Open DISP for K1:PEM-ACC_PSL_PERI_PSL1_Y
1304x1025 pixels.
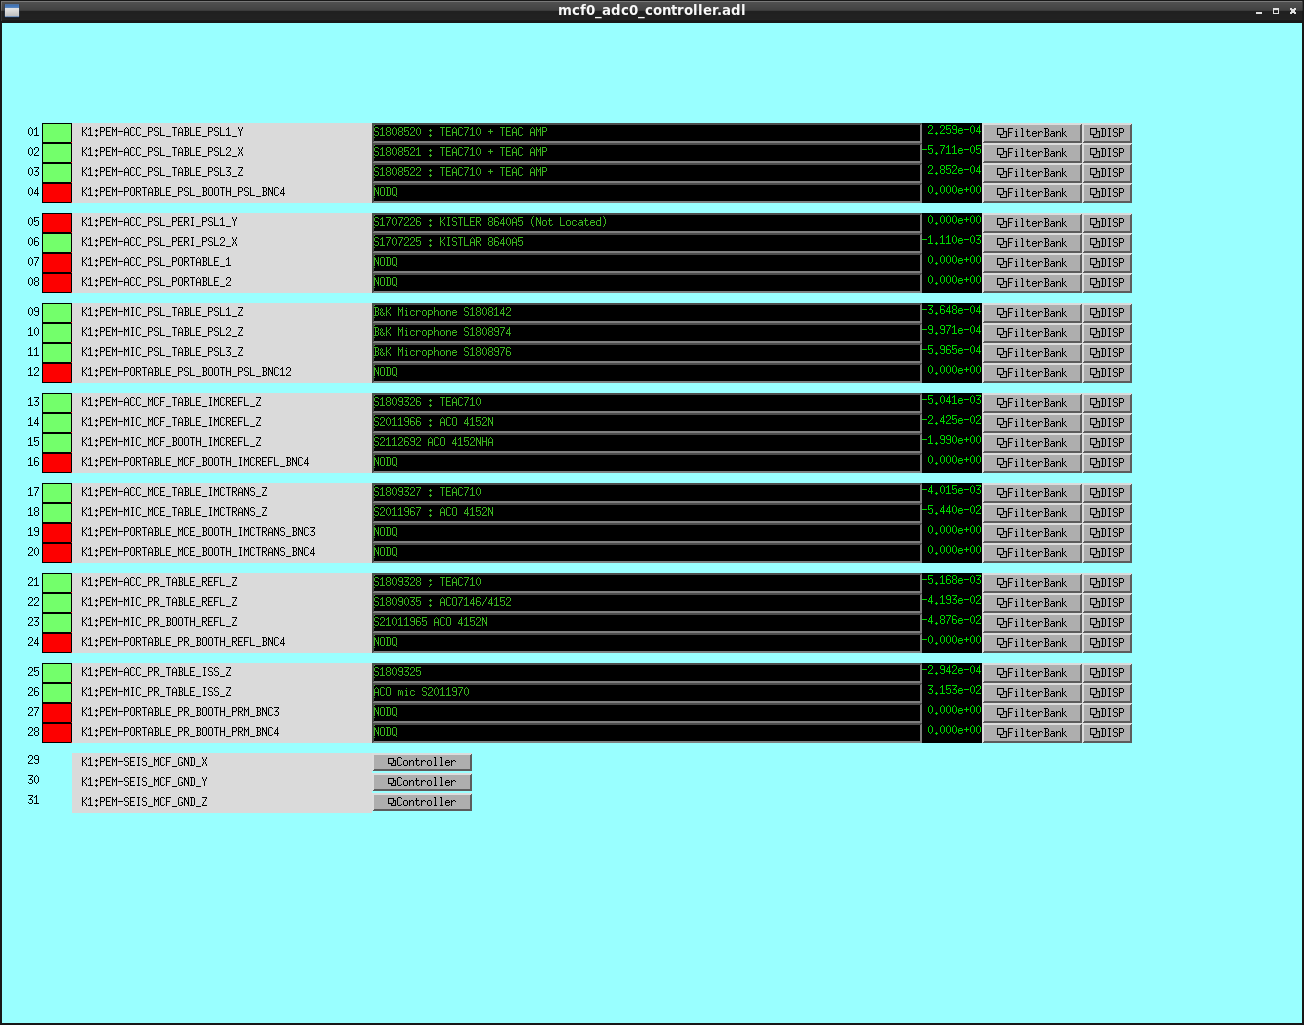pyautogui.click(x=1107, y=223)
